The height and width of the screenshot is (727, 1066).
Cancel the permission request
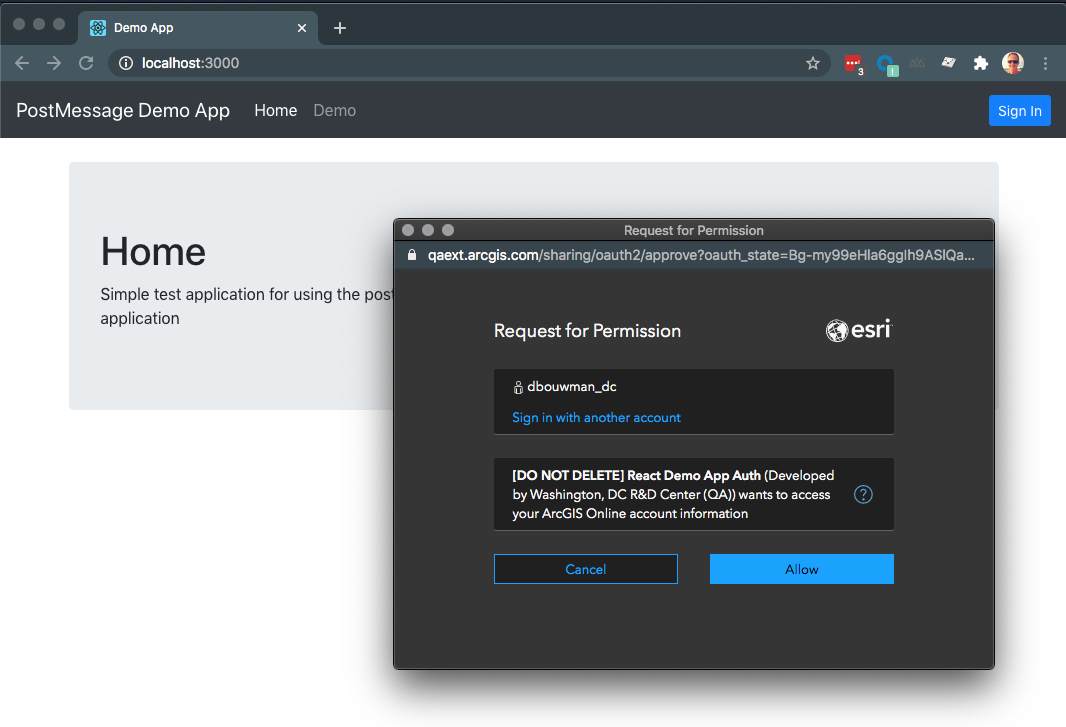[x=585, y=569]
